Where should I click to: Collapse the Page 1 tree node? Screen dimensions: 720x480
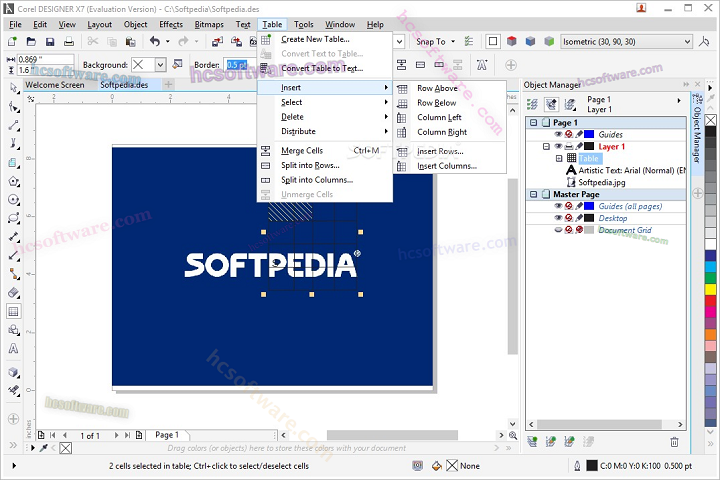(533, 123)
